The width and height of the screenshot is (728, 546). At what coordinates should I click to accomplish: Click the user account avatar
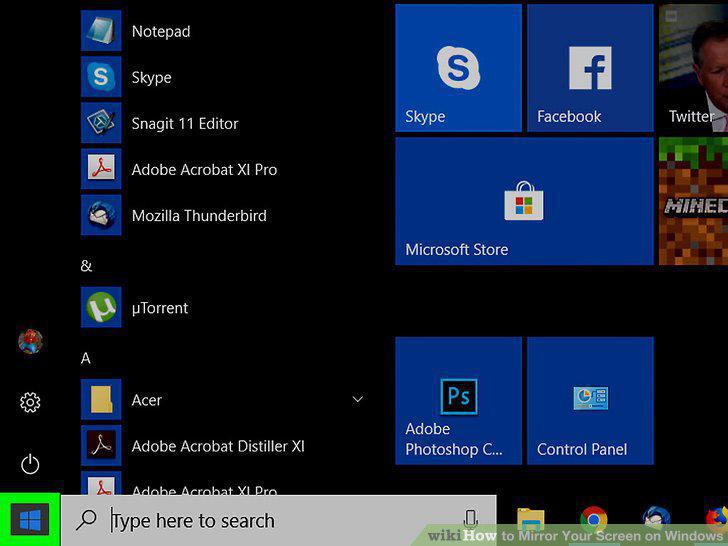coord(30,341)
